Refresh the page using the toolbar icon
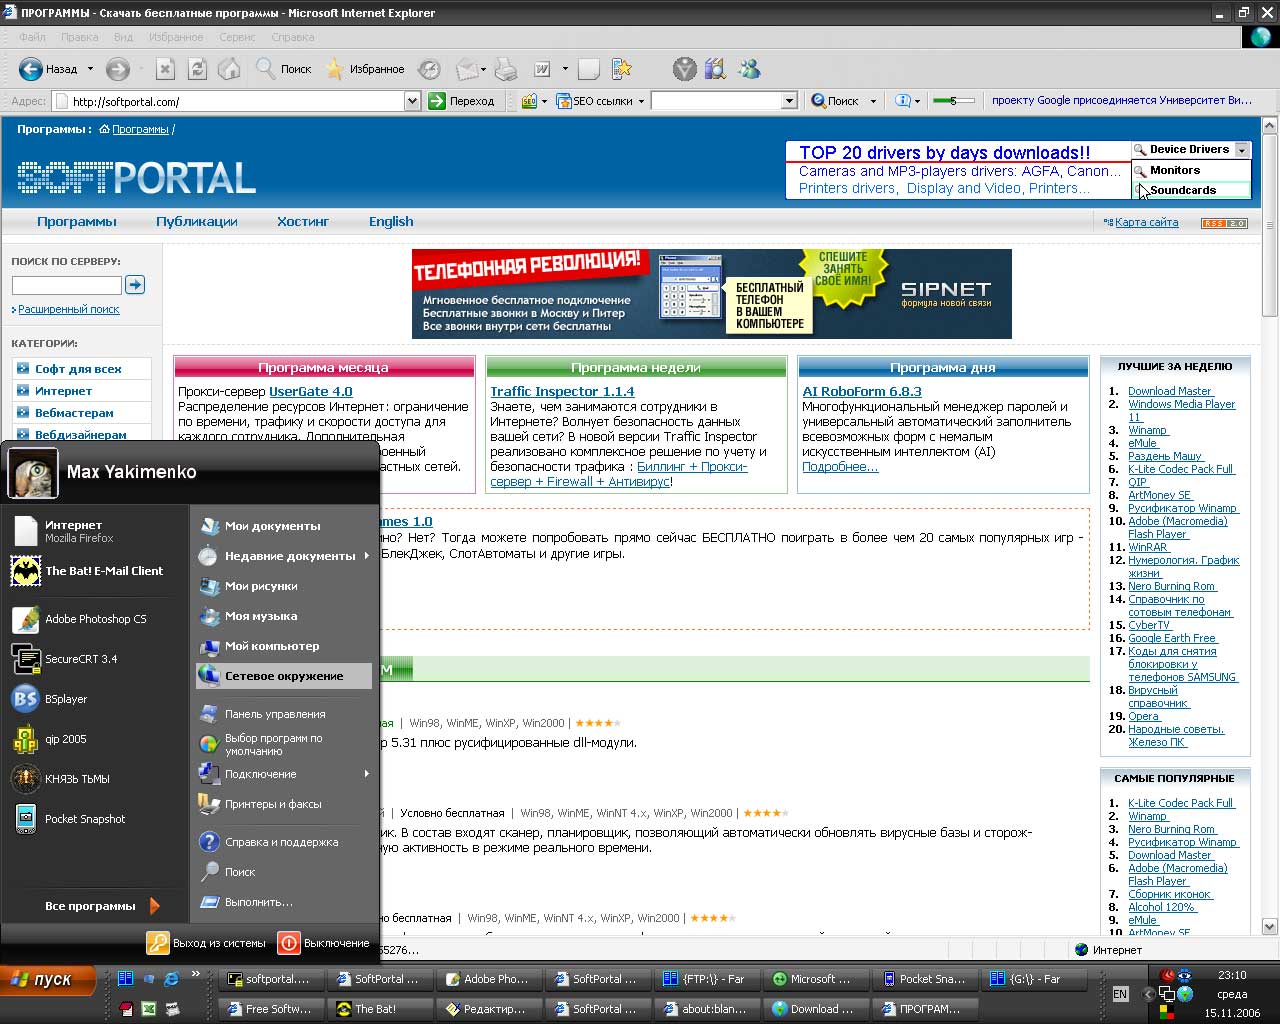Viewport: 1280px width, 1024px height. [x=198, y=69]
